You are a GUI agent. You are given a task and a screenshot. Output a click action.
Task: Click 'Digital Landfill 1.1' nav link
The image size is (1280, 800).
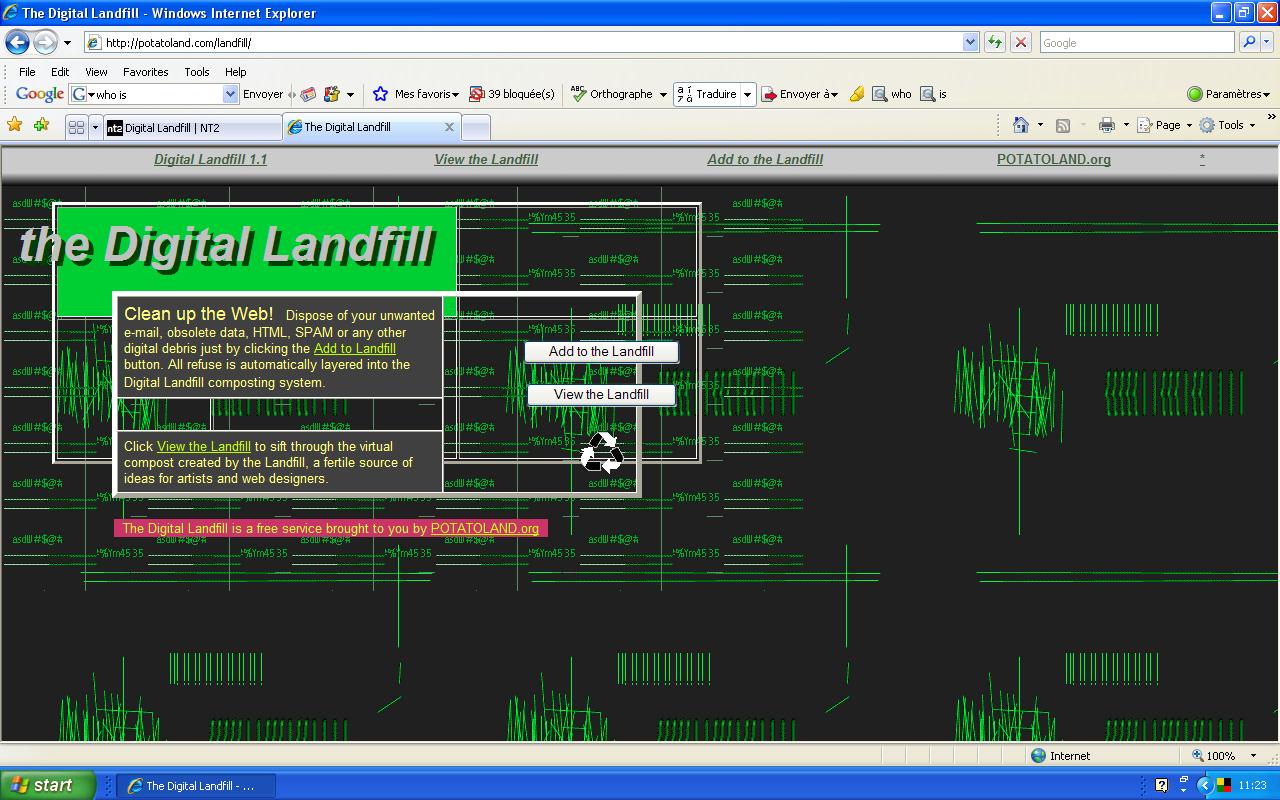210,159
